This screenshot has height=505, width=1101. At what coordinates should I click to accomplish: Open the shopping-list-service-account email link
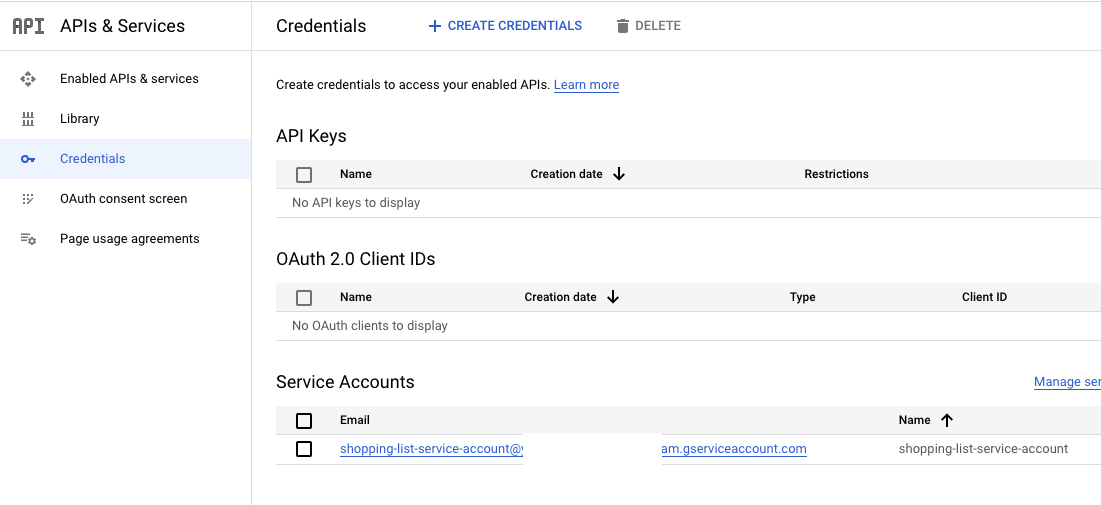coord(430,449)
